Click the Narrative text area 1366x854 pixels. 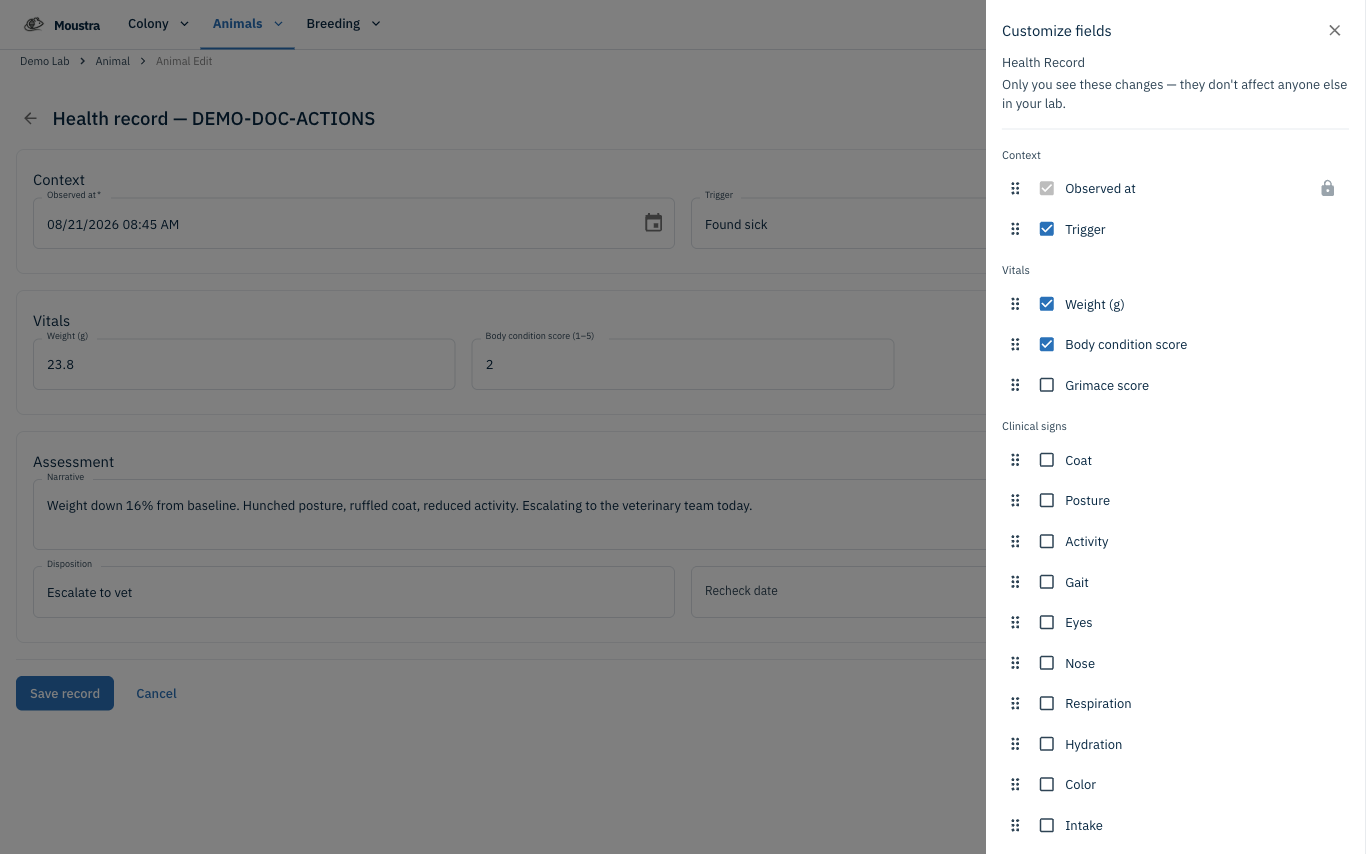click(510, 514)
